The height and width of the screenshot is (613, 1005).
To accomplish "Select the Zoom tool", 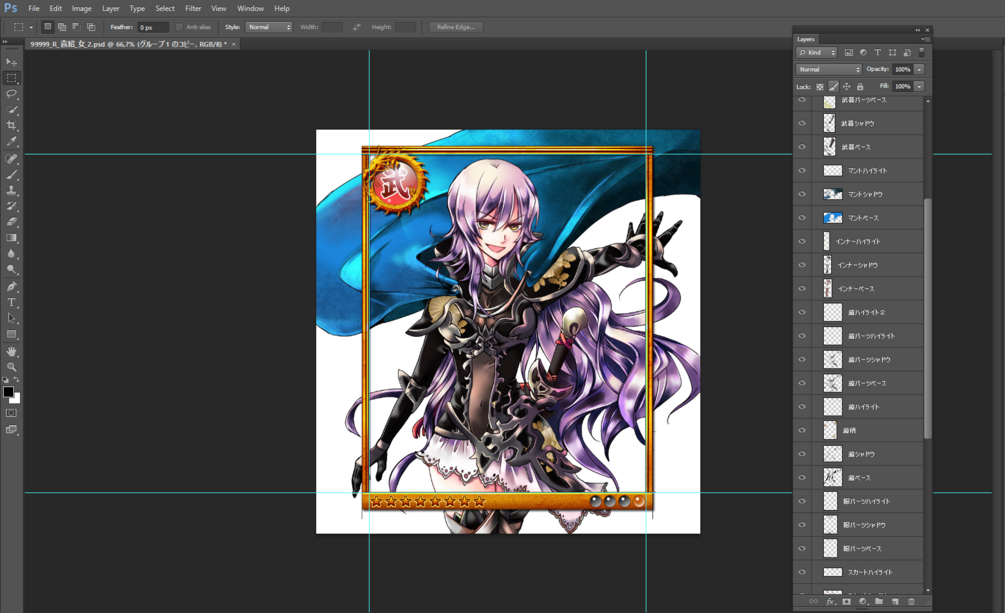I will [12, 367].
